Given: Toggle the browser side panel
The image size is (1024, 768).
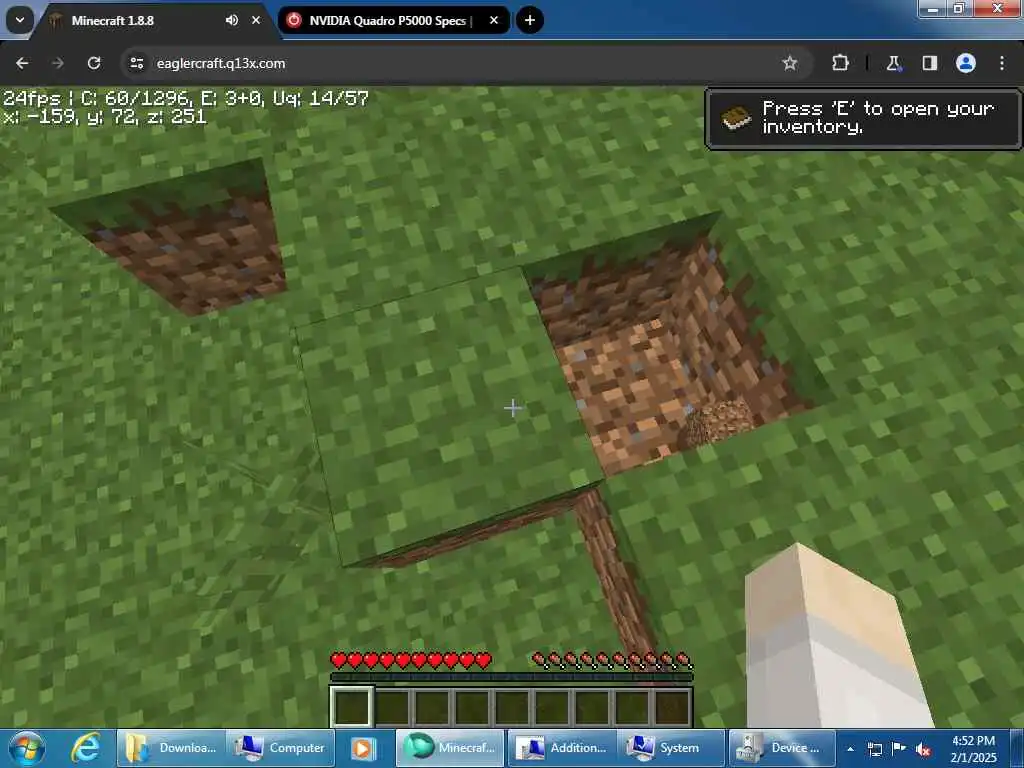Looking at the screenshot, I should tap(929, 63).
